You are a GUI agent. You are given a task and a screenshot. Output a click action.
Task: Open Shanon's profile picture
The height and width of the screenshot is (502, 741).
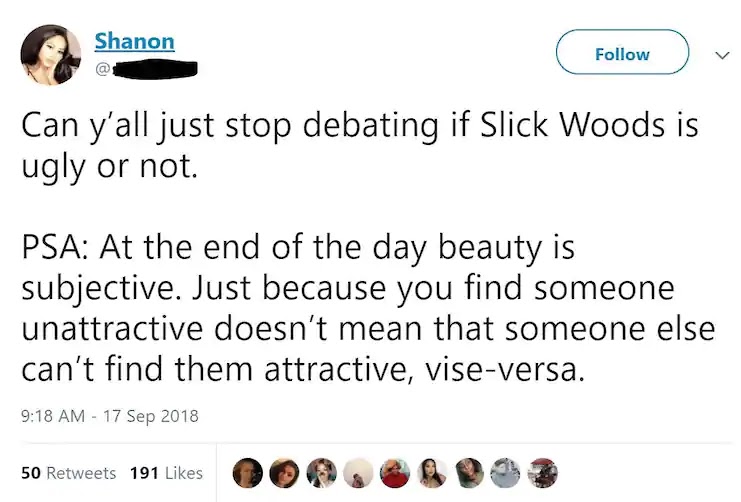coord(51,54)
